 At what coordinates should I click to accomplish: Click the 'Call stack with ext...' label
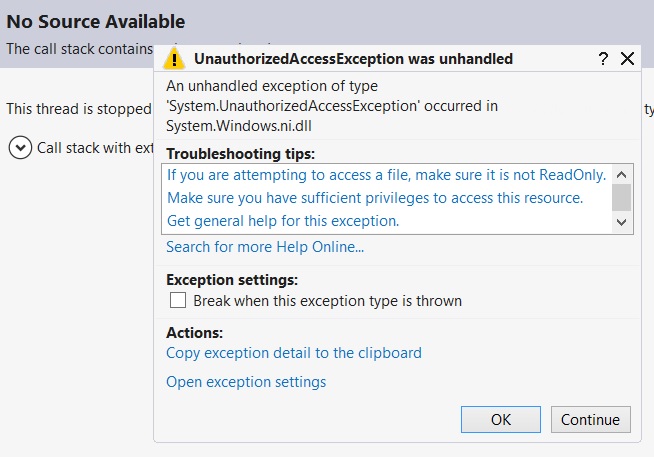(96, 148)
